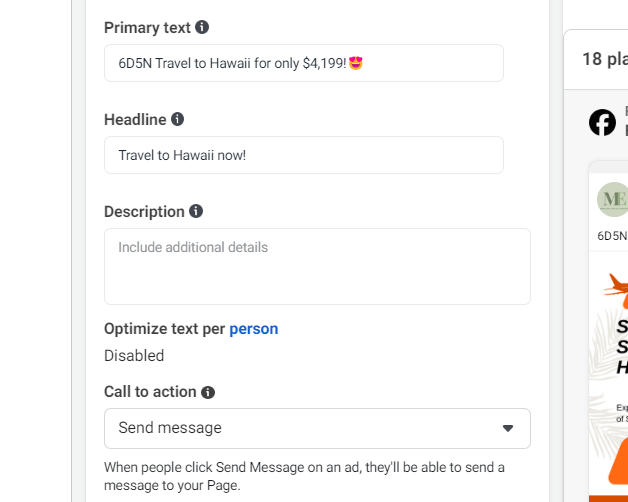Image resolution: width=628 pixels, height=502 pixels.
Task: Click the Description box to add details
Action: [317, 266]
